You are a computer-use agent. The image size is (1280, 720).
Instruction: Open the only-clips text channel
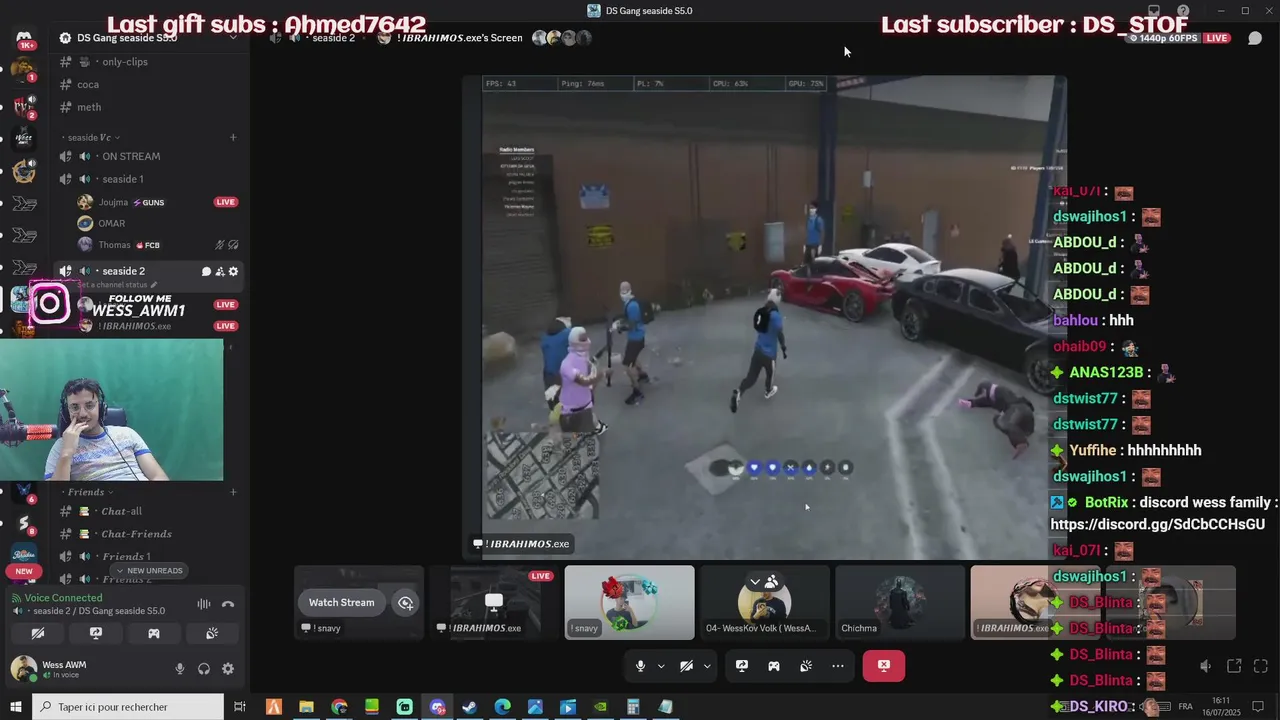point(150,61)
